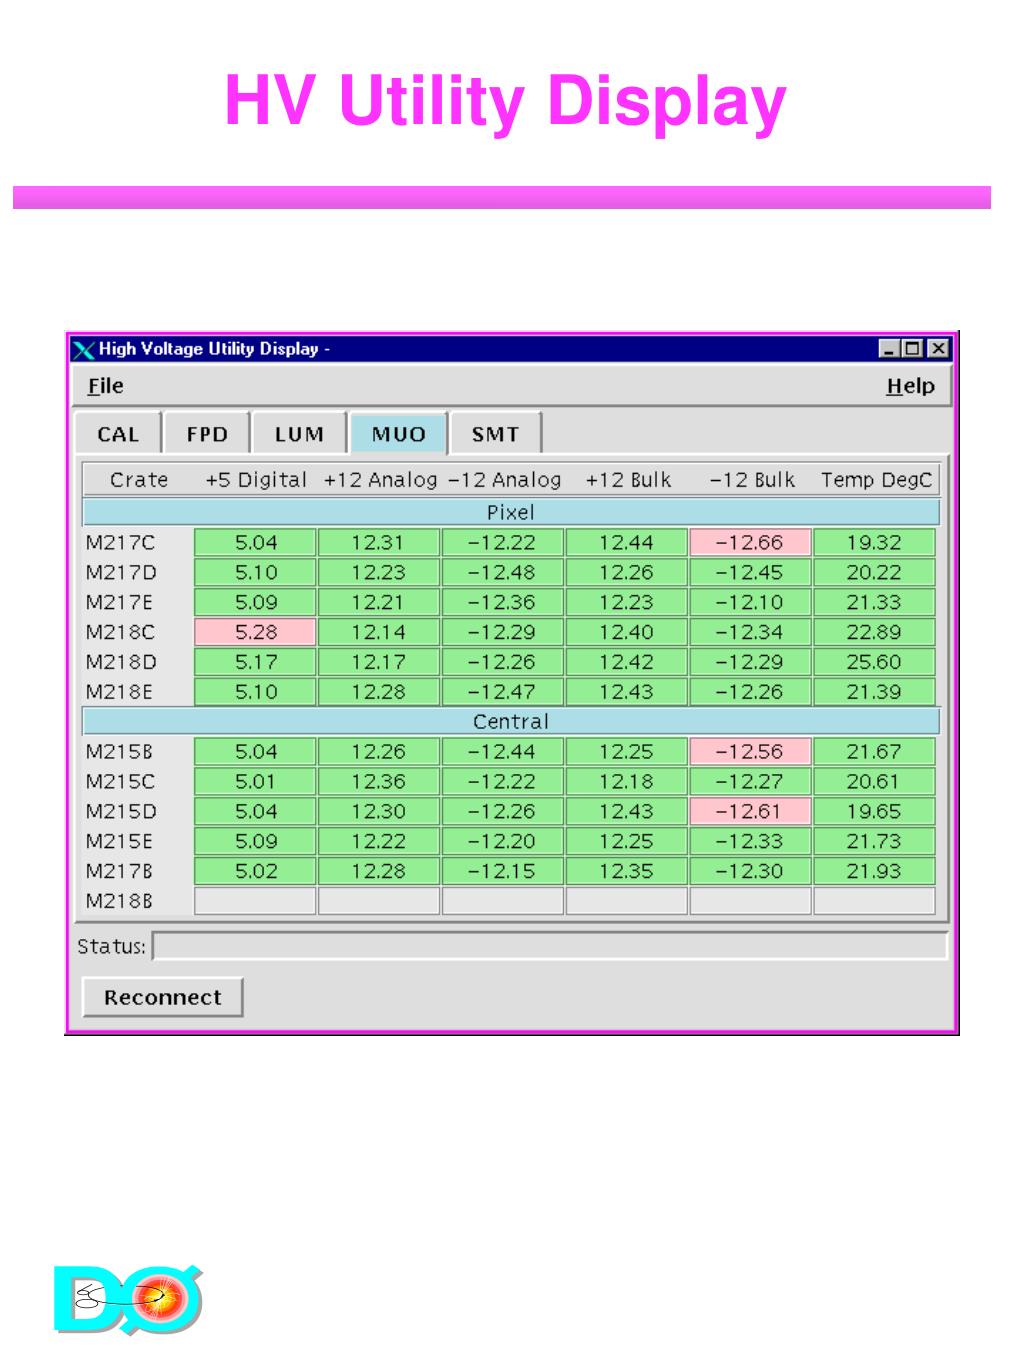Viewport: 1024px width, 1365px height.
Task: Open the File menu
Action: click(x=105, y=386)
